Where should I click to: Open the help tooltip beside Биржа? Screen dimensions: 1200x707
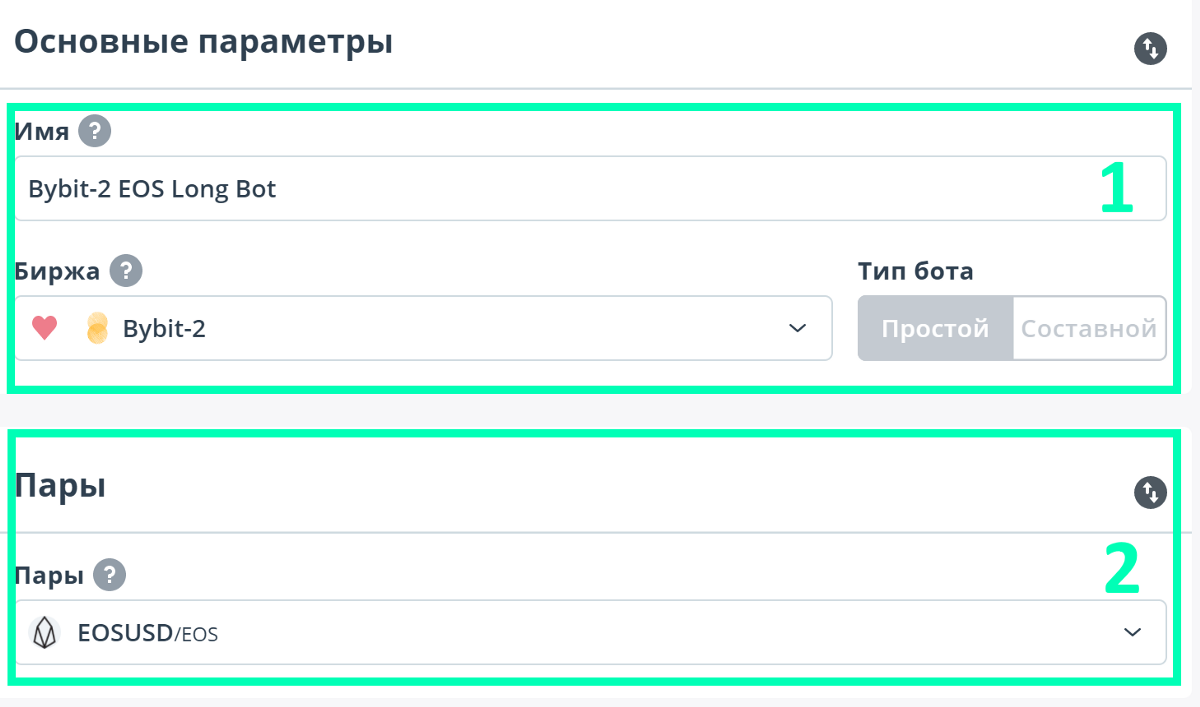(x=126, y=270)
